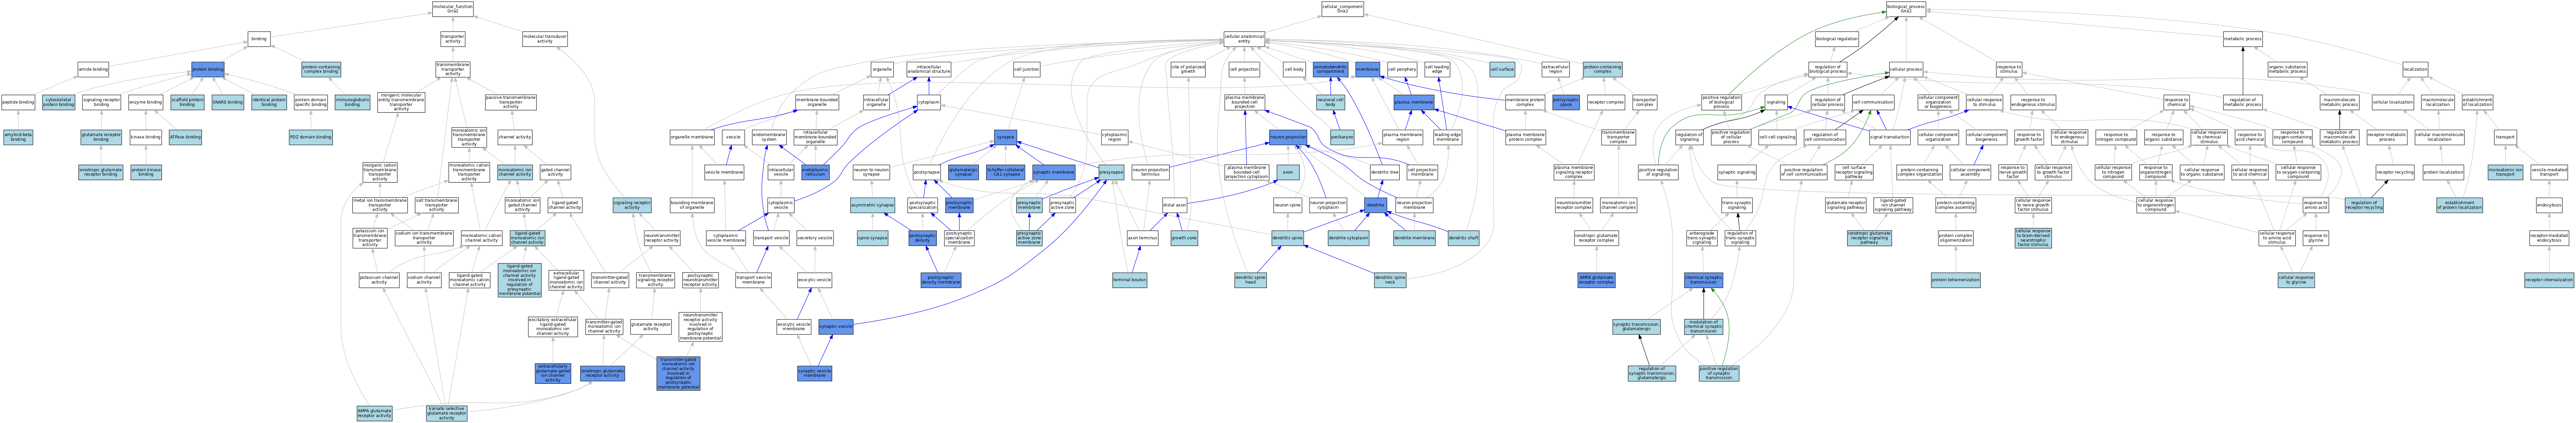This screenshot has height=423, width=2576.
Task: Select the 'neuronal cell body' node
Action: [1330, 102]
